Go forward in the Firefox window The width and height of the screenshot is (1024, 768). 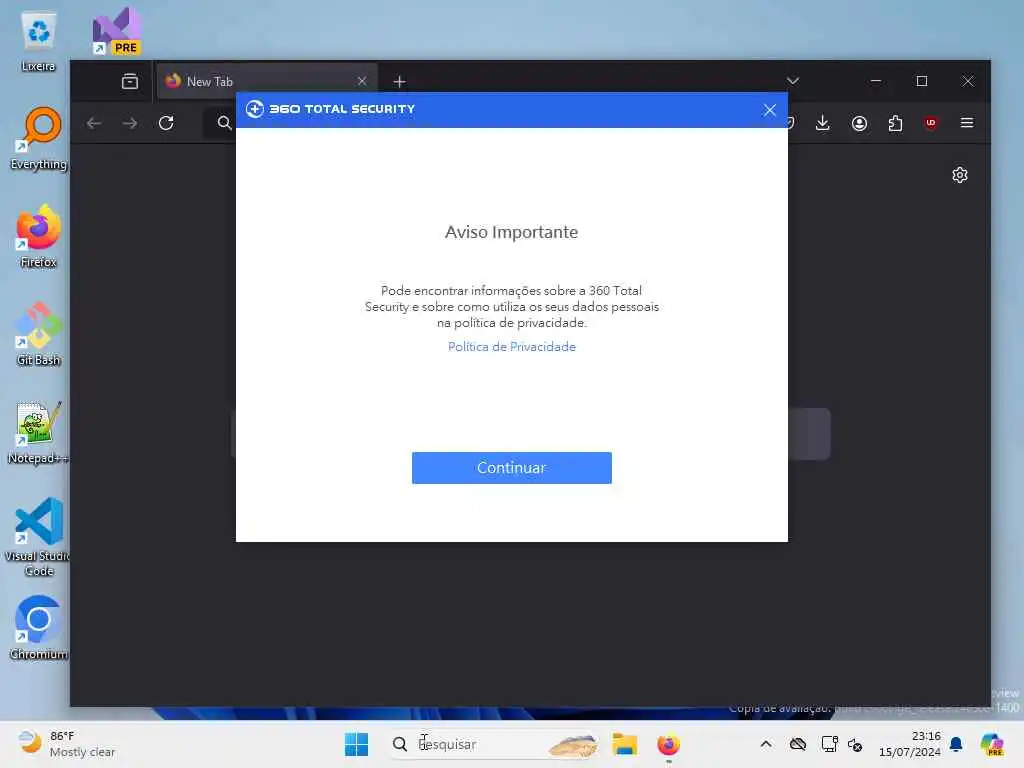(x=130, y=123)
